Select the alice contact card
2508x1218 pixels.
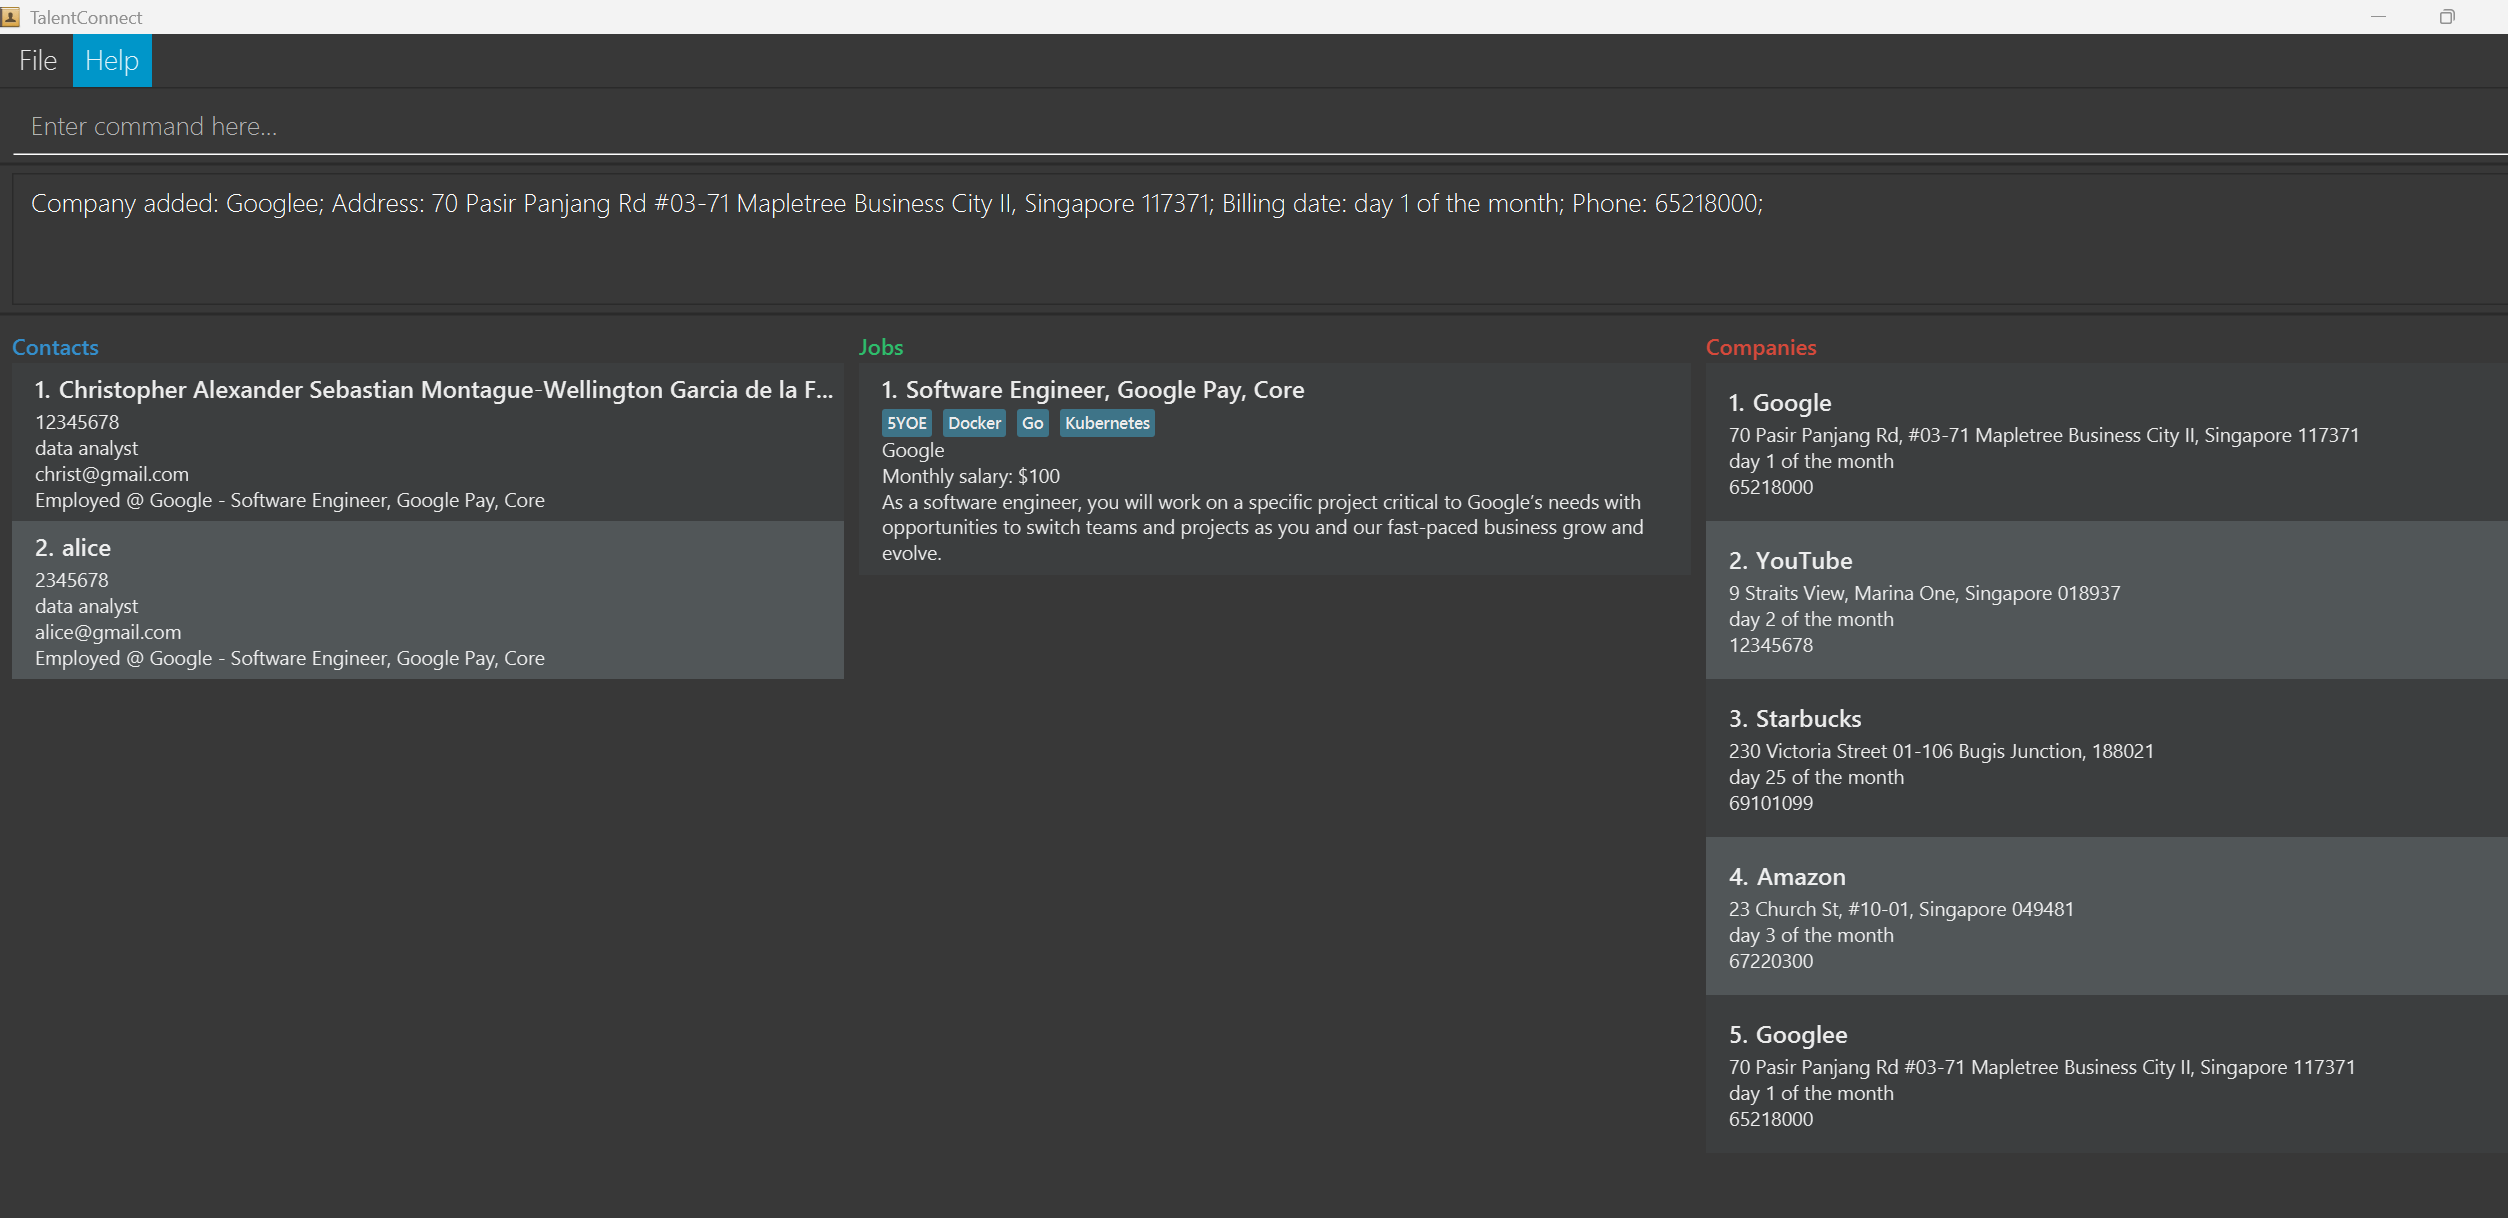(428, 601)
